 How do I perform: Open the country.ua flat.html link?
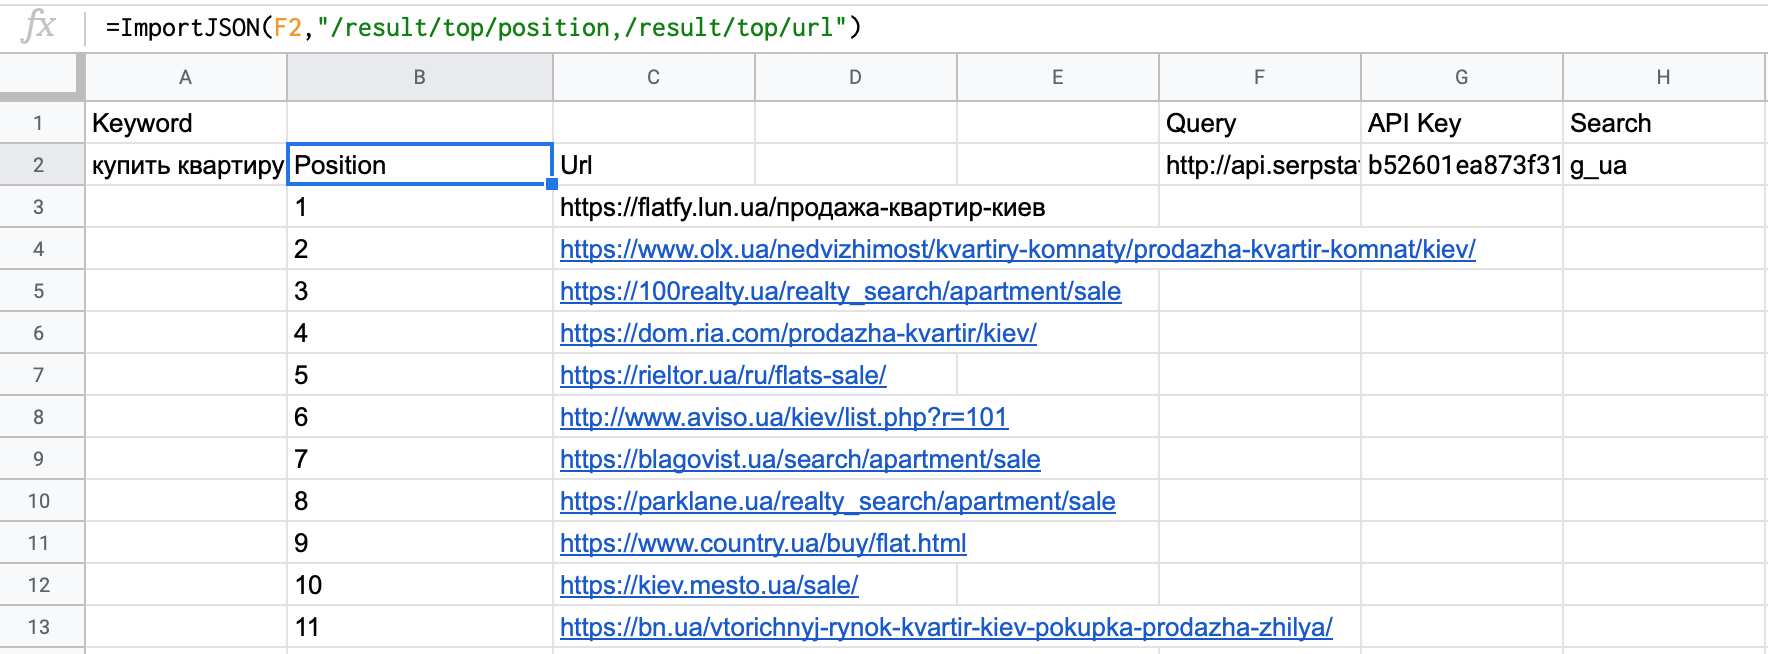tap(762, 543)
